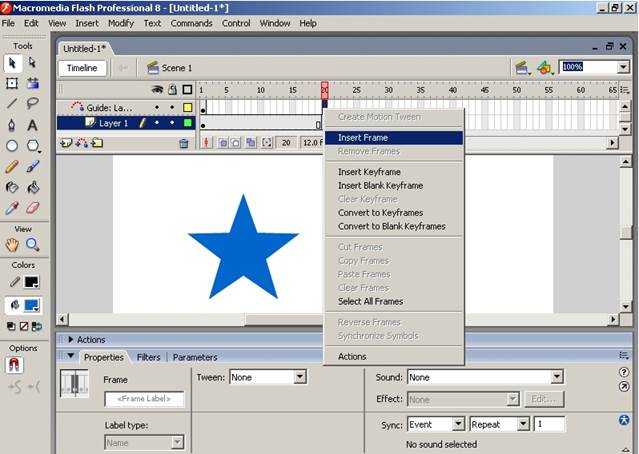Screen dimensions: 639x454
Task: Select the Ink Bottle tool
Action: [12, 187]
